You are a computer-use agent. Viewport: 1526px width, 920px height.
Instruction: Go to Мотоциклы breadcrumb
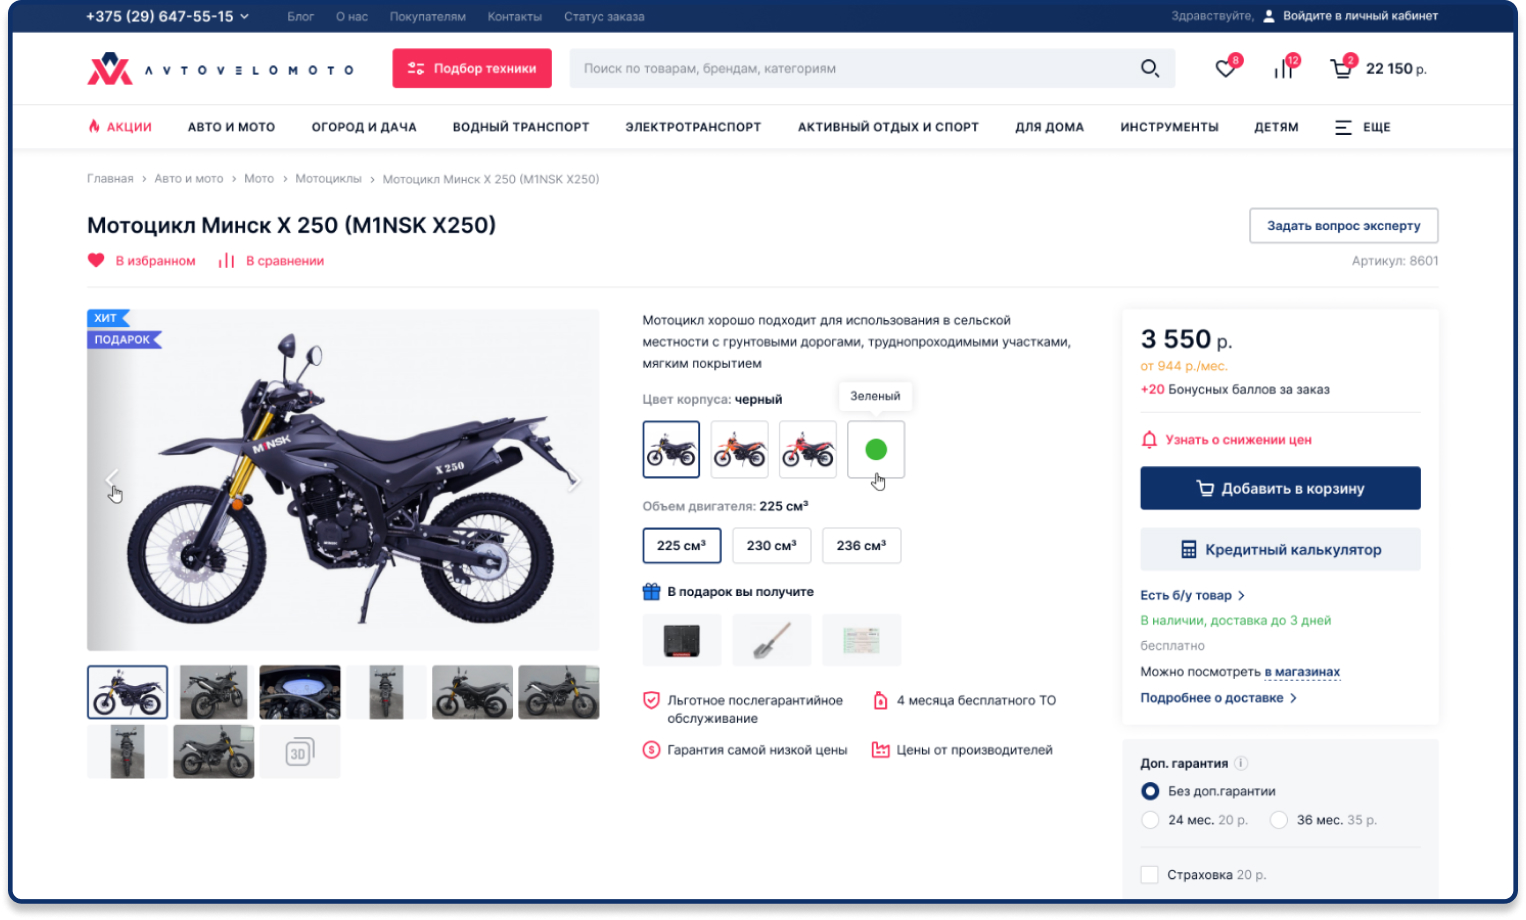(328, 179)
